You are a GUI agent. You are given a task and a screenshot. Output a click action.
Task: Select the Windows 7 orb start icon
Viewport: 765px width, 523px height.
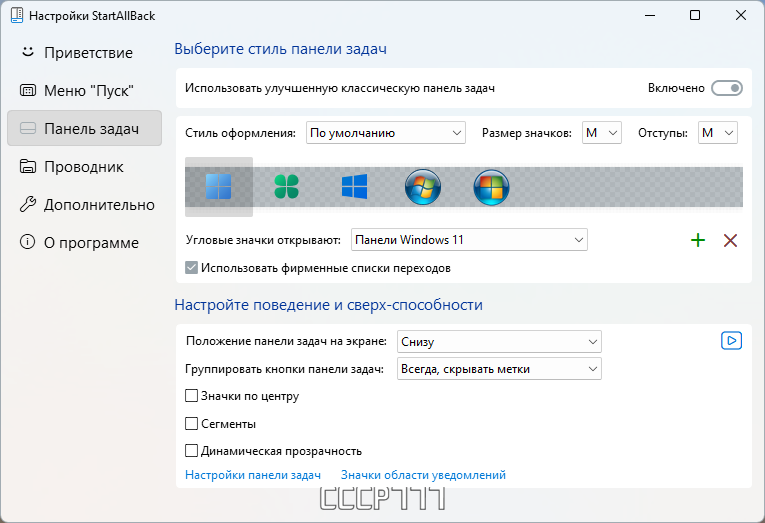423,187
